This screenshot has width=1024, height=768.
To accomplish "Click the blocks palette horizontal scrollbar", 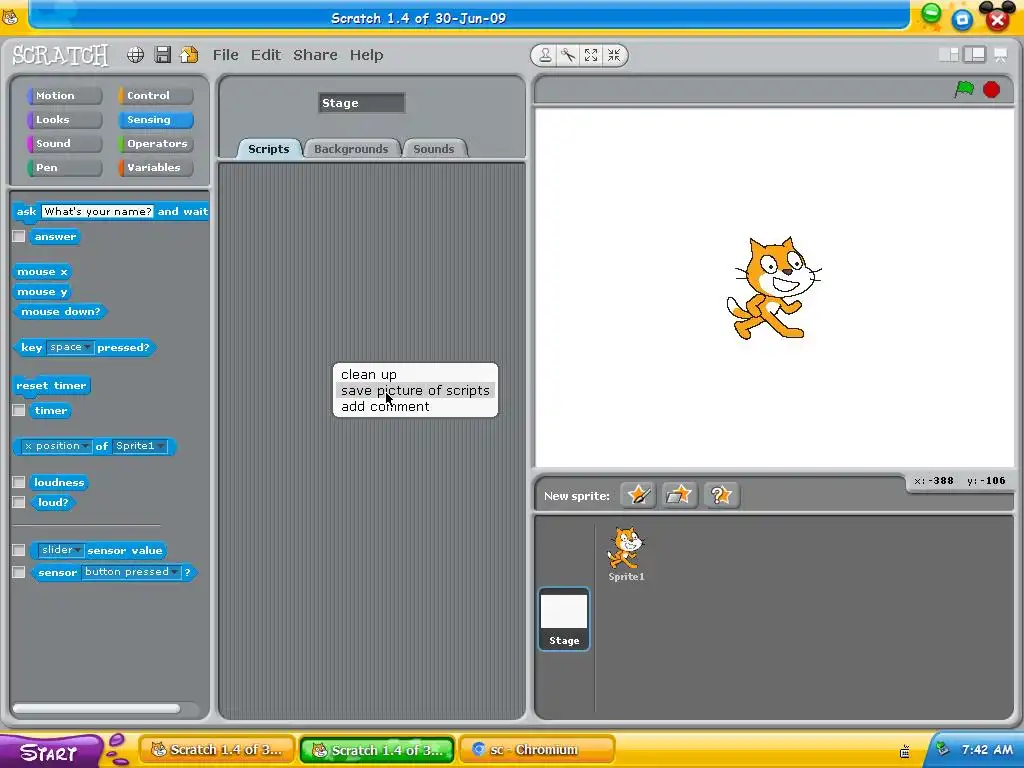I will 96,709.
